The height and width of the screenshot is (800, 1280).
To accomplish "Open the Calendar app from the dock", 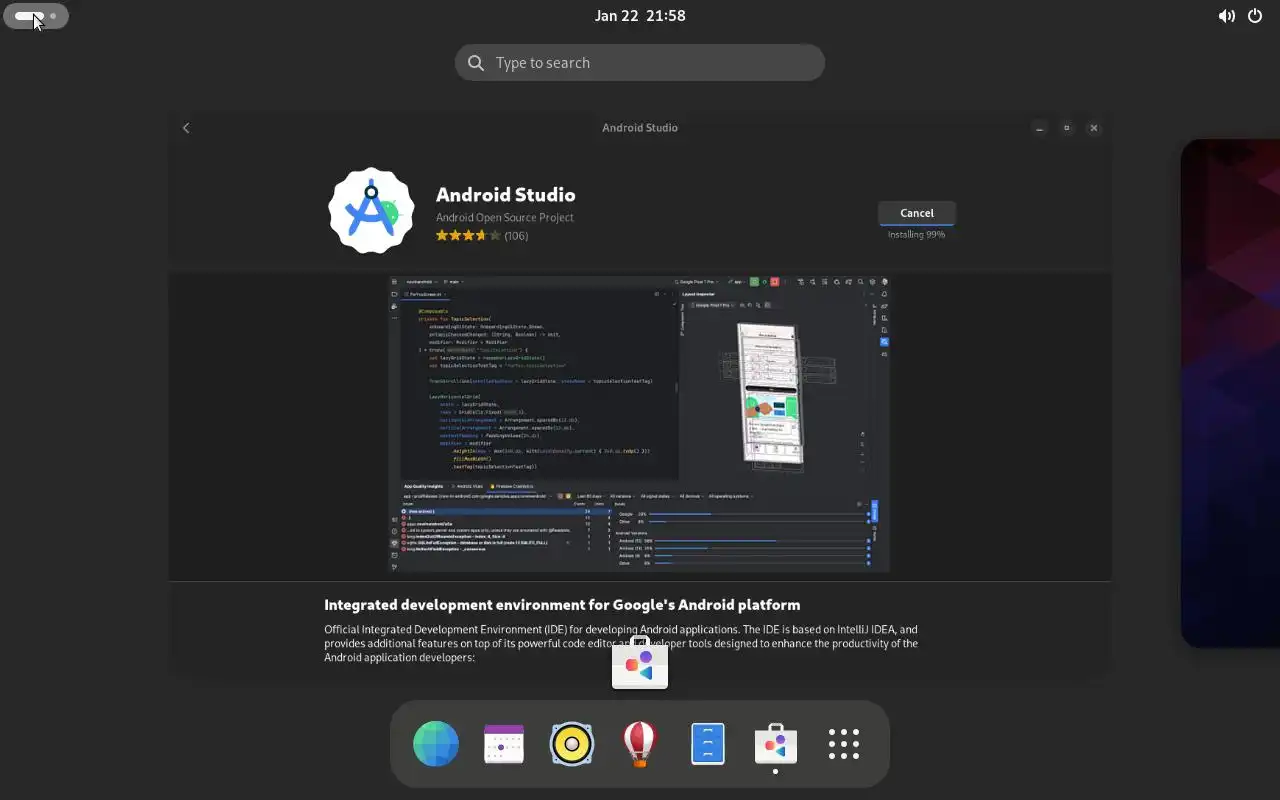I will pyautogui.click(x=504, y=744).
